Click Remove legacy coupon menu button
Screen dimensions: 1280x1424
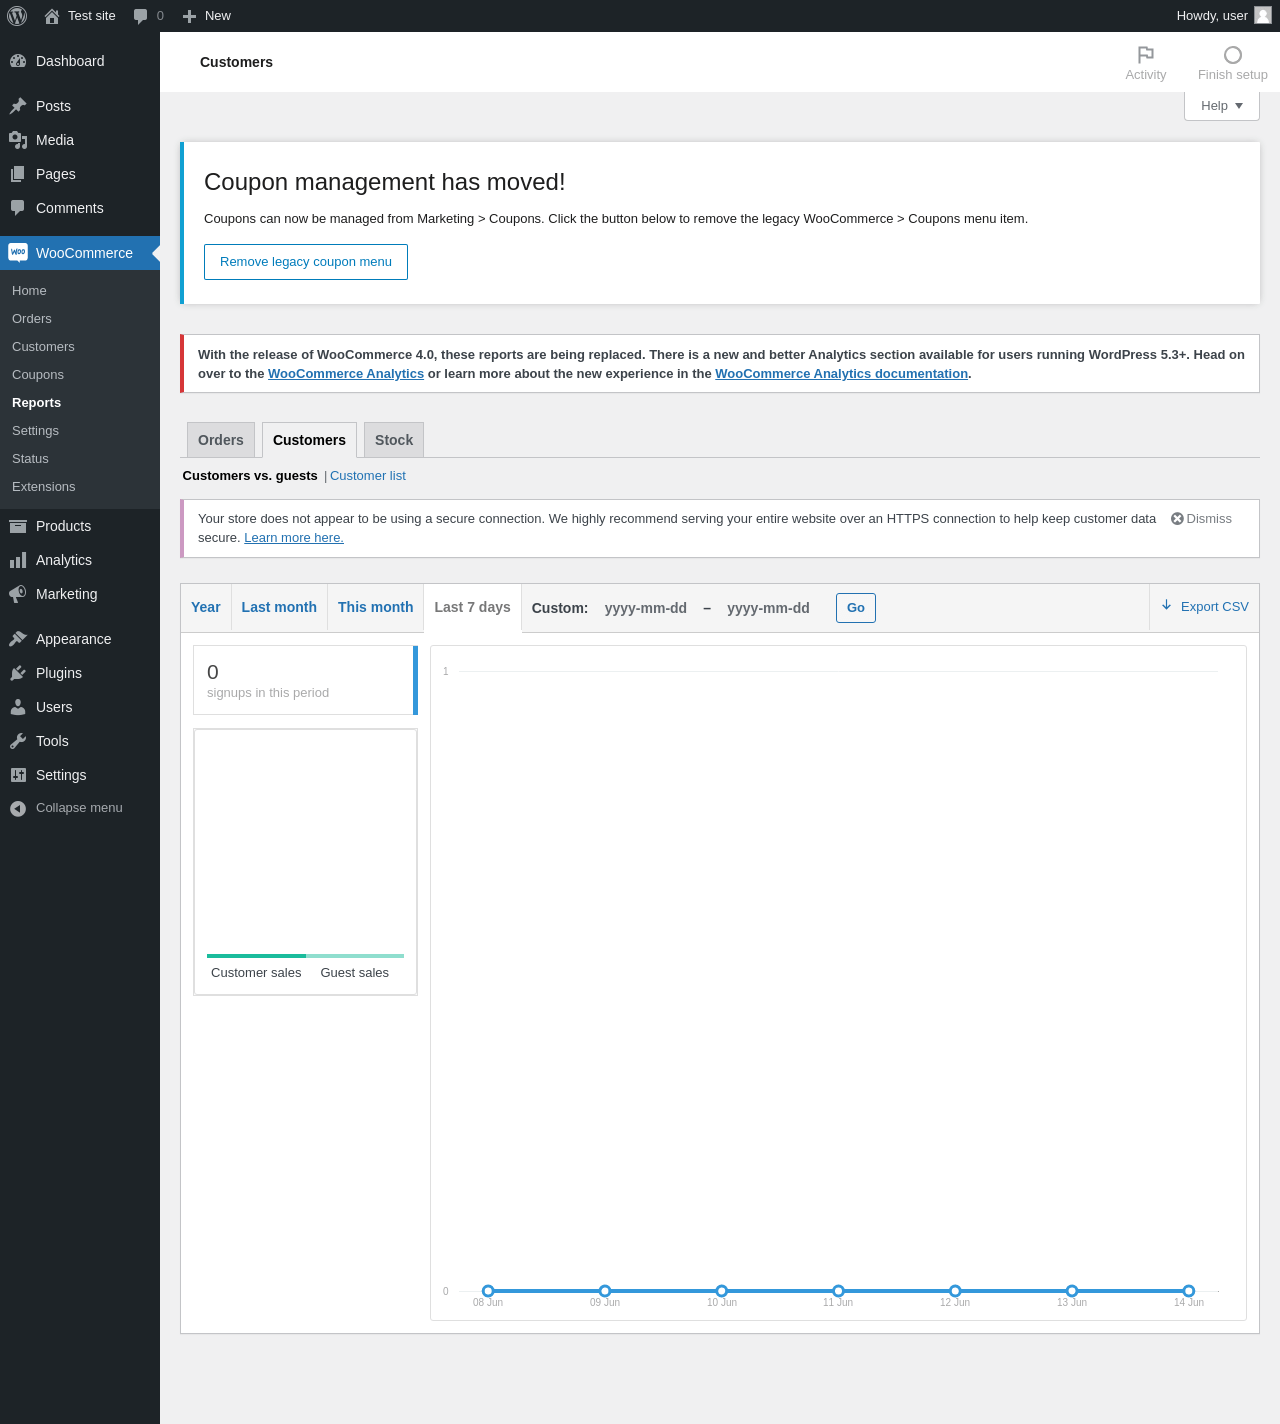click(306, 262)
